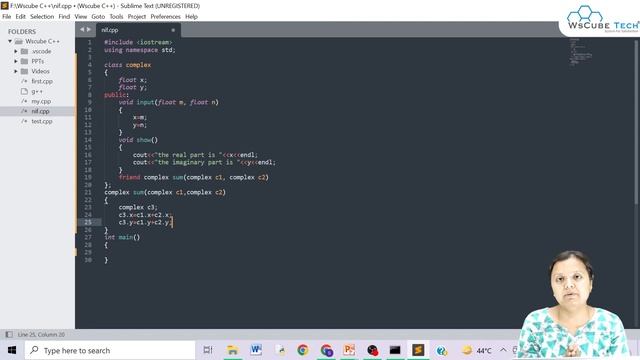The image size is (640, 360).
Task: Click the 'void show()' function line
Action: coord(138,140)
